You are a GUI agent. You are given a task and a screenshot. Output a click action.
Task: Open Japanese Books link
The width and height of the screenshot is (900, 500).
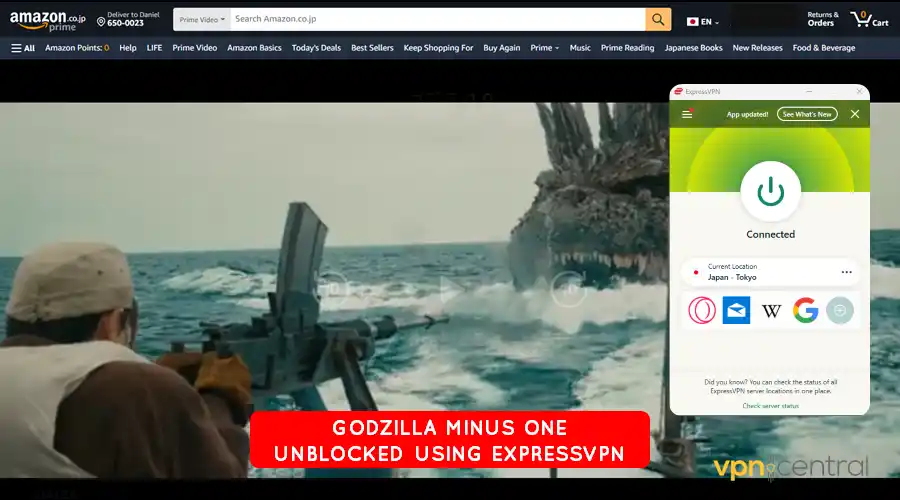pyautogui.click(x=693, y=48)
